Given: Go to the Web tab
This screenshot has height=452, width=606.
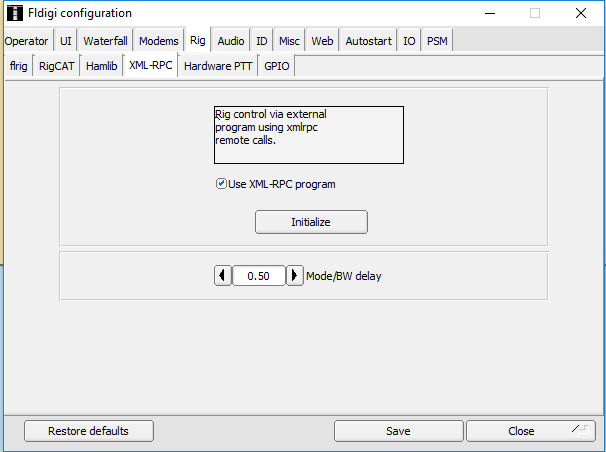Looking at the screenshot, I should pos(322,41).
